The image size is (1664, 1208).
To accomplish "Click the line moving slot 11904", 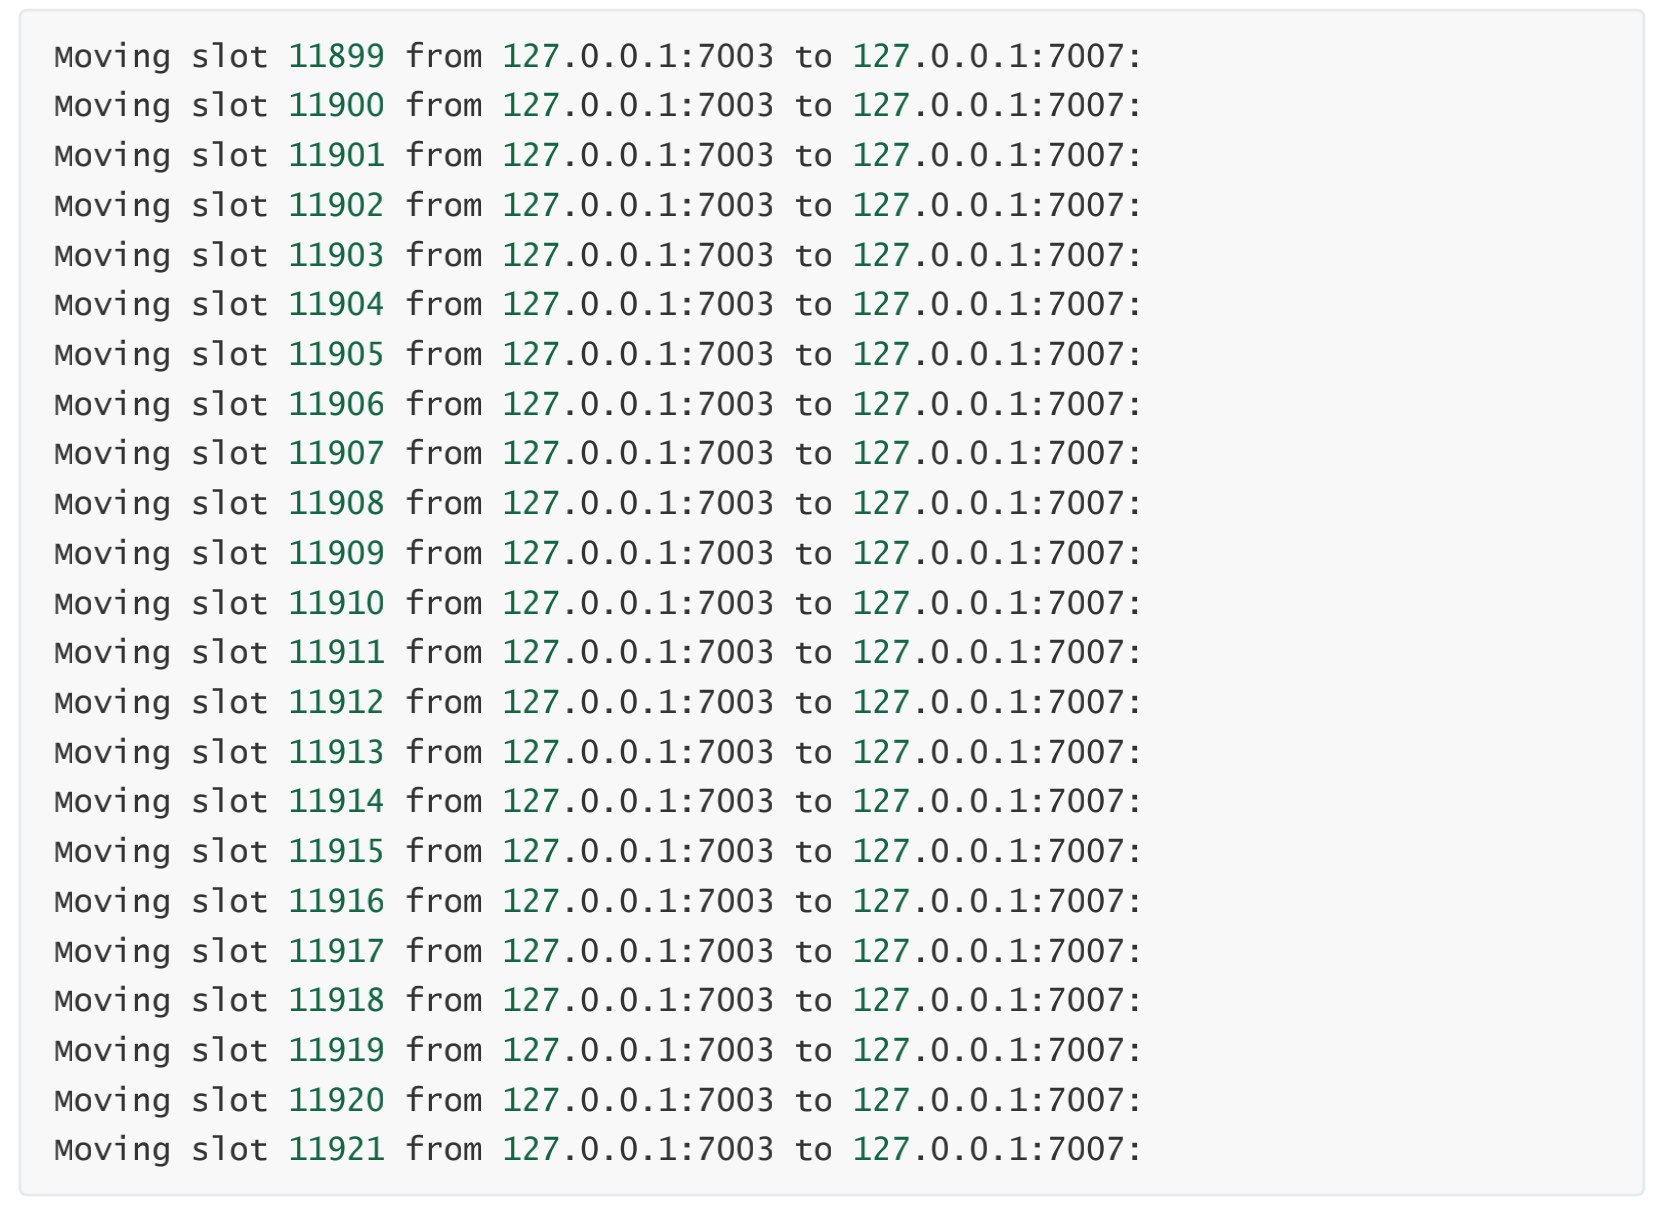I will (x=598, y=305).
